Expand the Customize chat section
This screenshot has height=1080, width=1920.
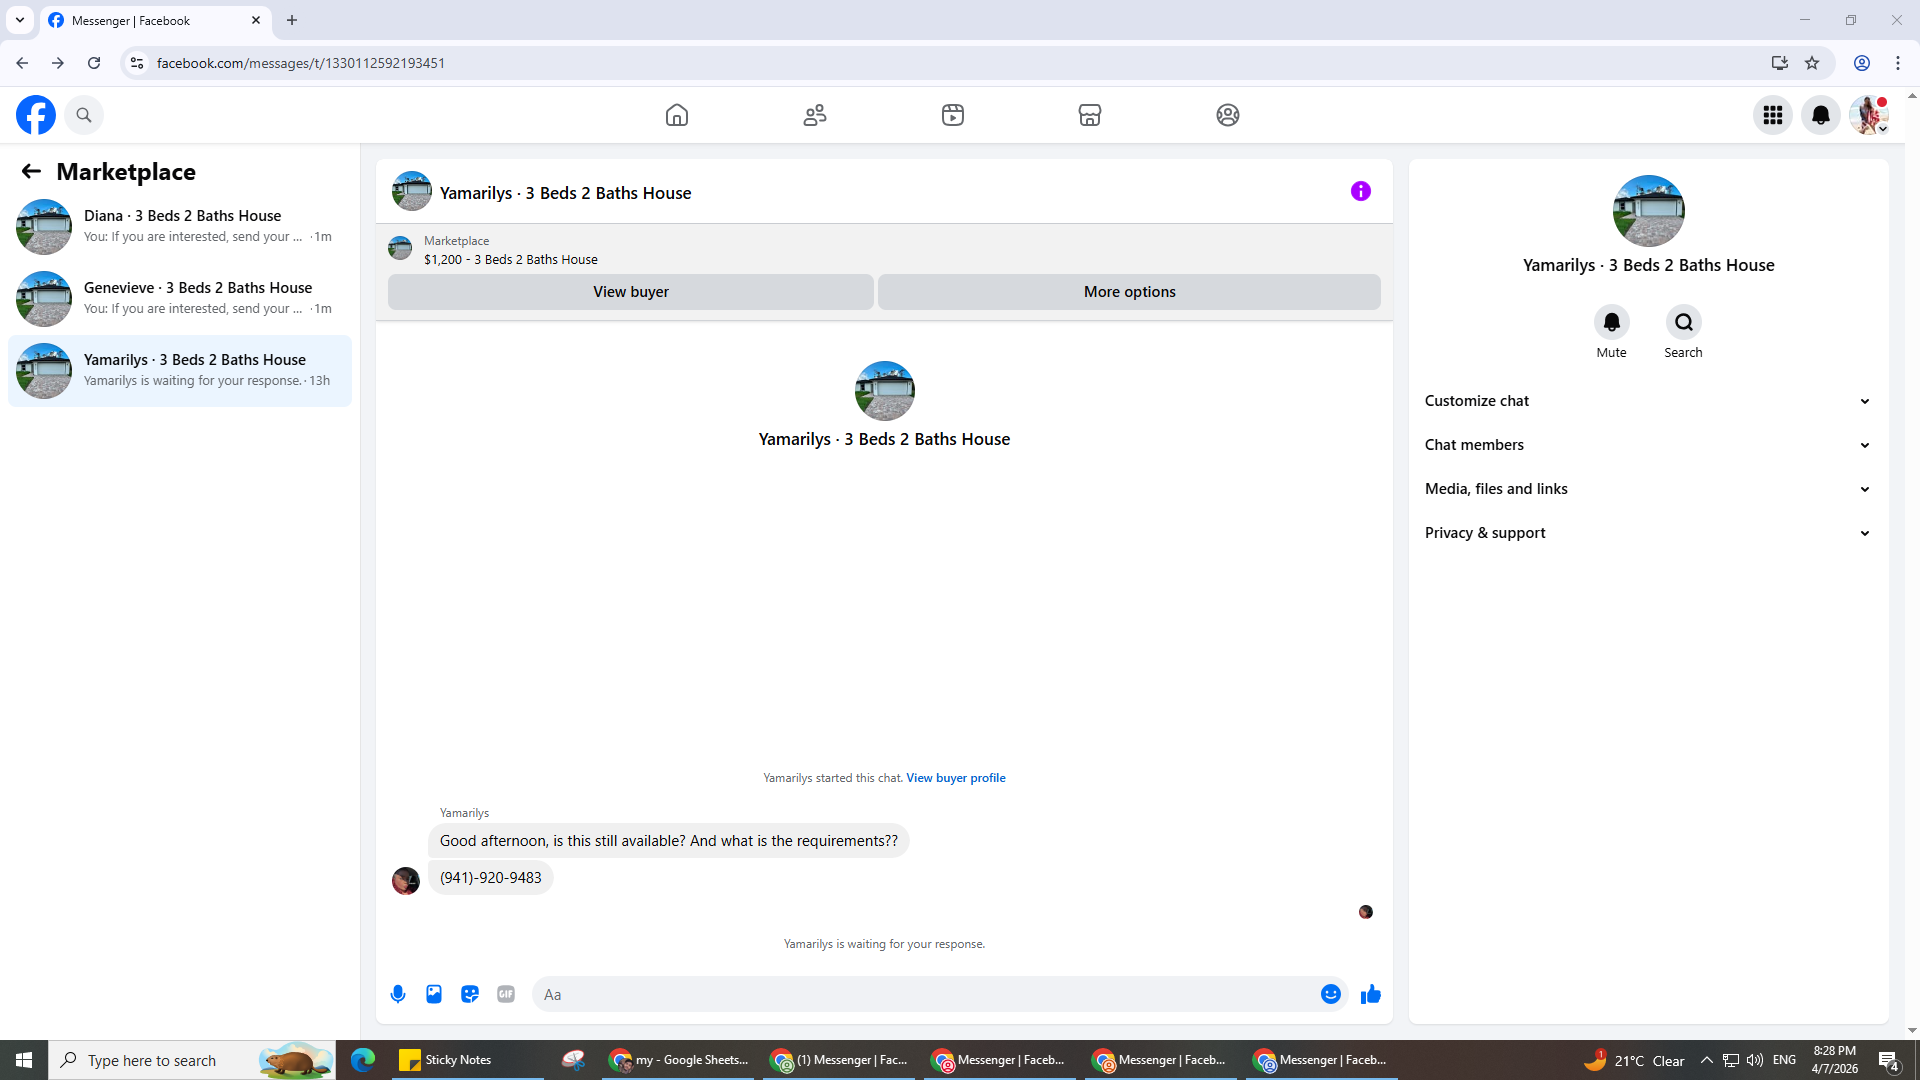(x=1648, y=401)
